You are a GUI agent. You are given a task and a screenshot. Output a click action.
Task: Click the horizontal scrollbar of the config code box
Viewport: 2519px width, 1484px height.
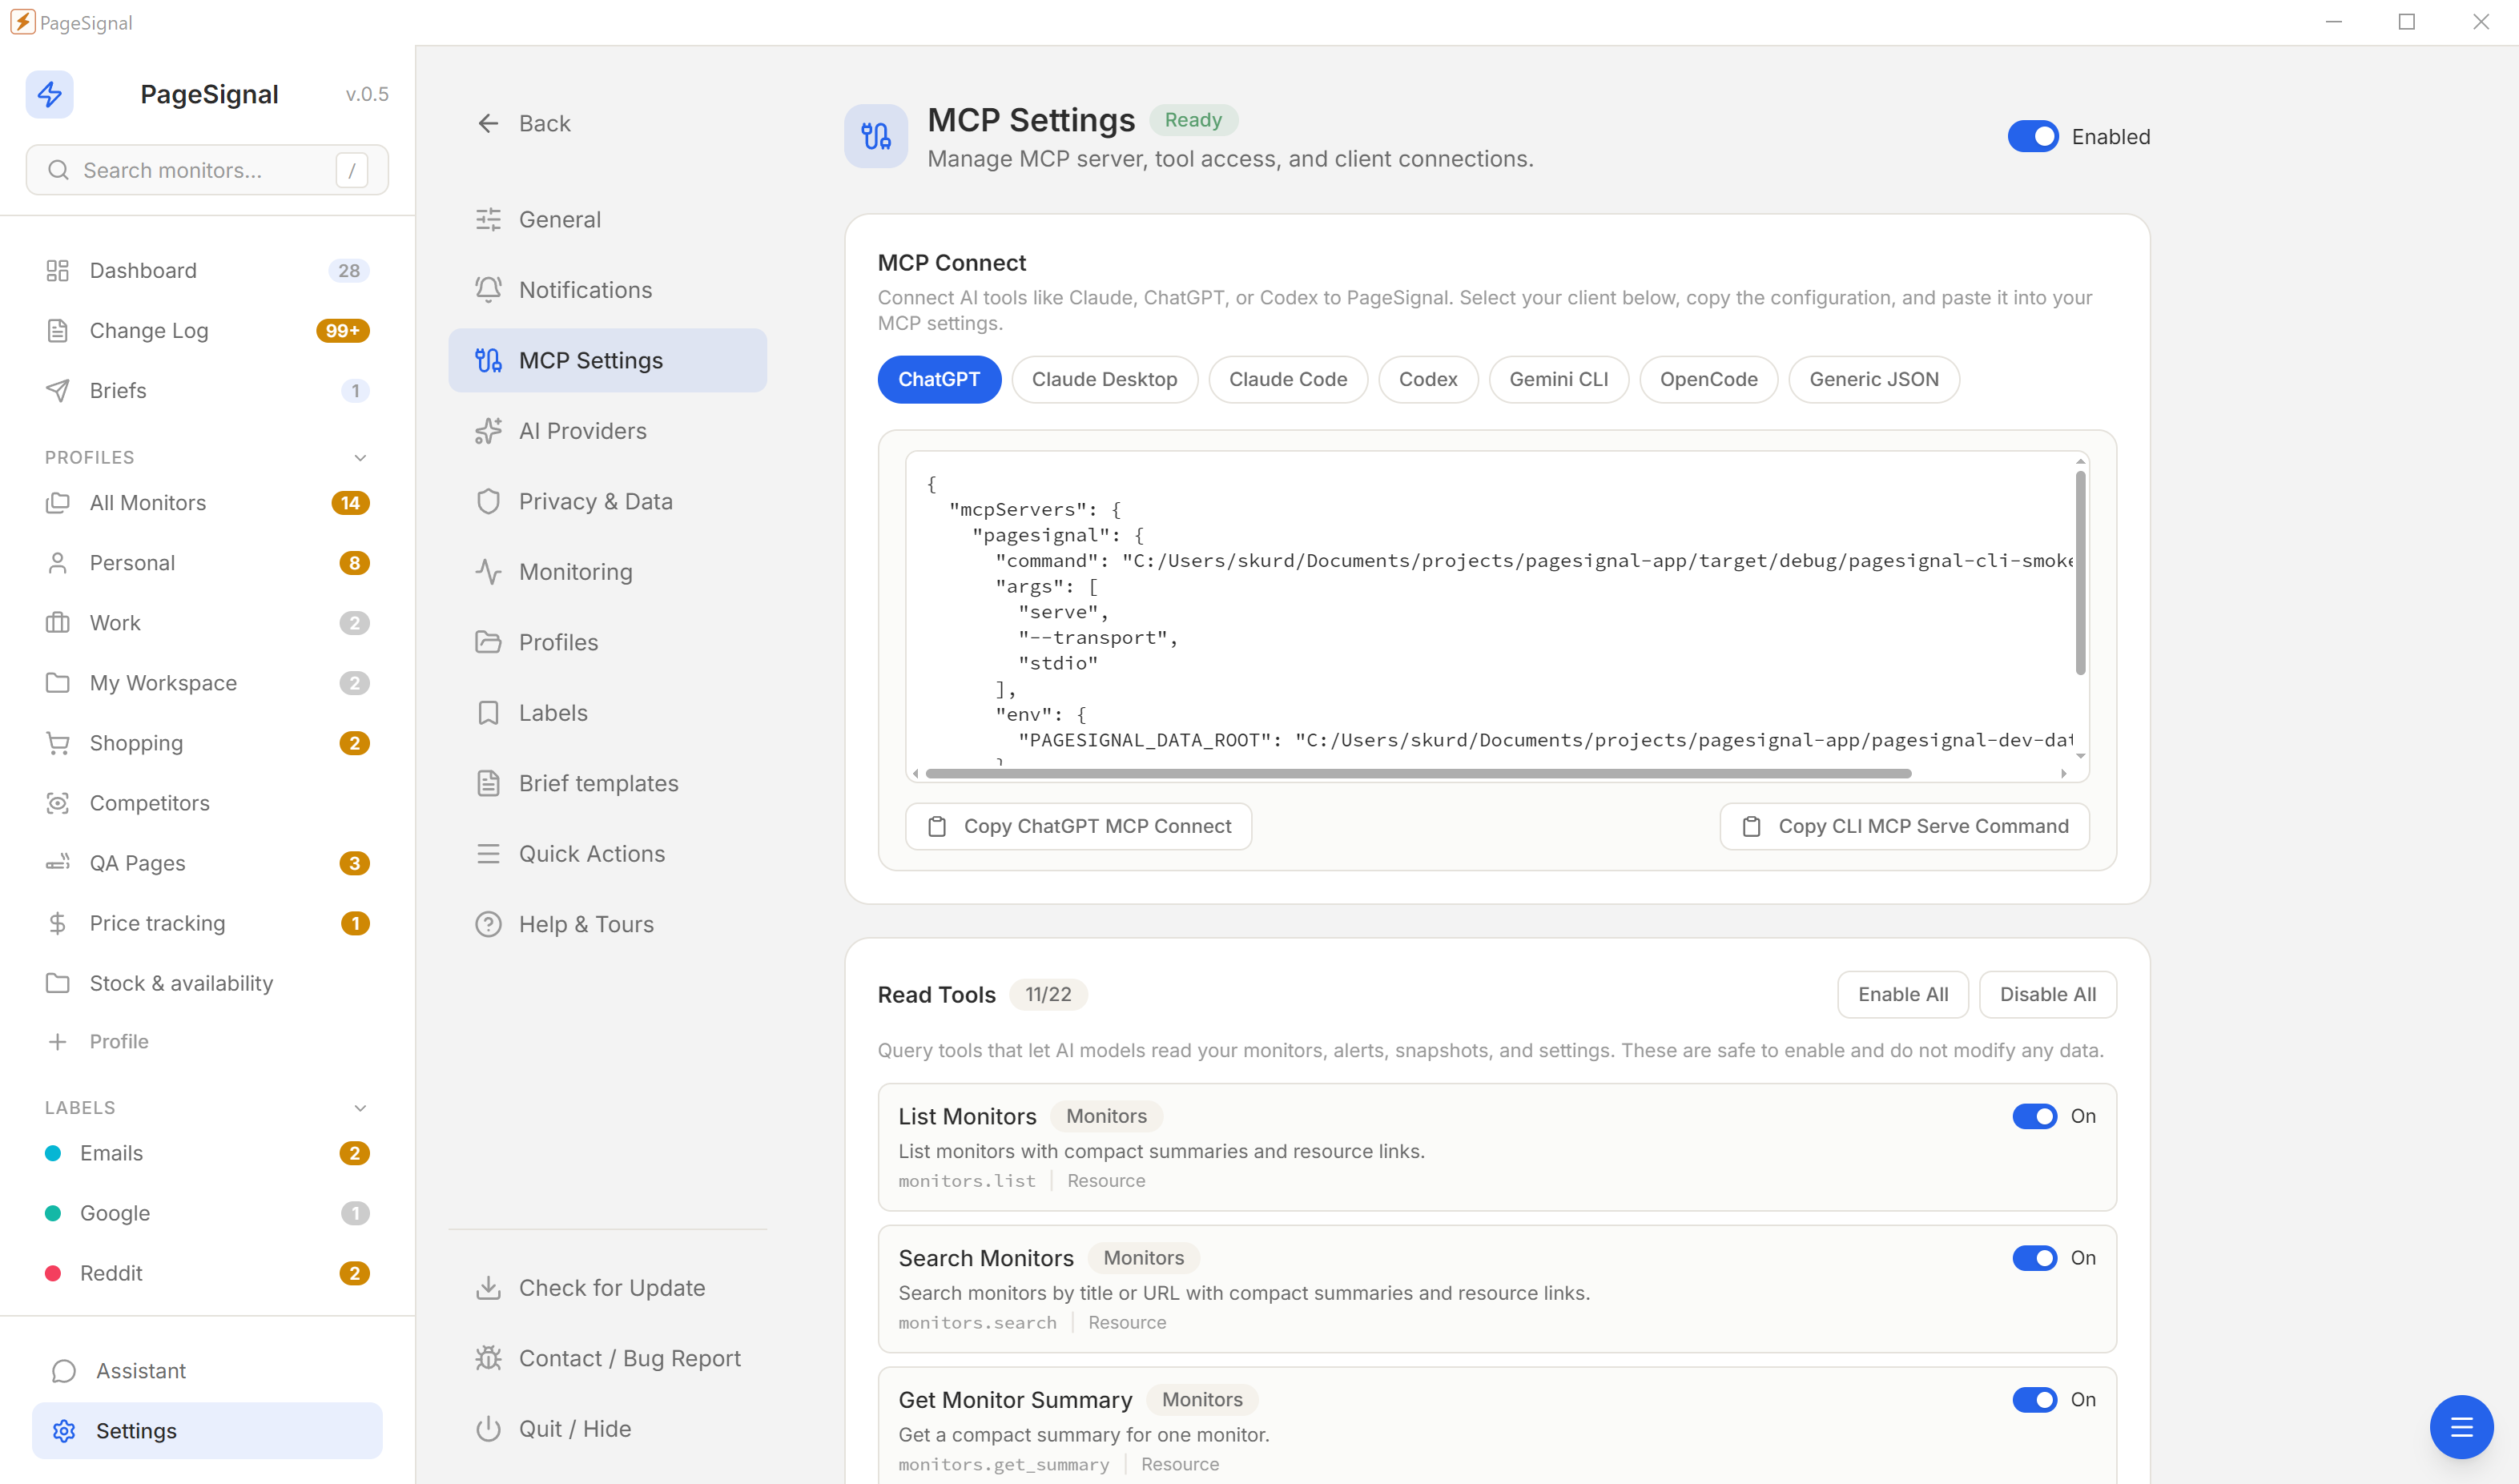tap(1418, 773)
